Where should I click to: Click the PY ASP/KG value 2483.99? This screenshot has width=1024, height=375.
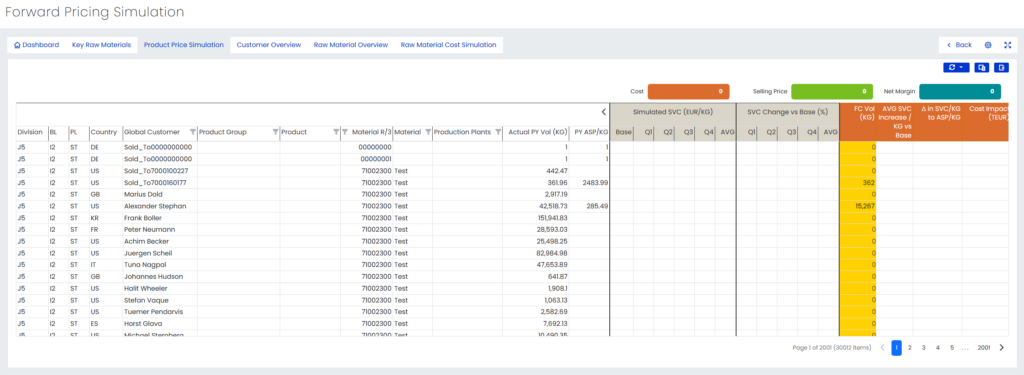coord(596,182)
